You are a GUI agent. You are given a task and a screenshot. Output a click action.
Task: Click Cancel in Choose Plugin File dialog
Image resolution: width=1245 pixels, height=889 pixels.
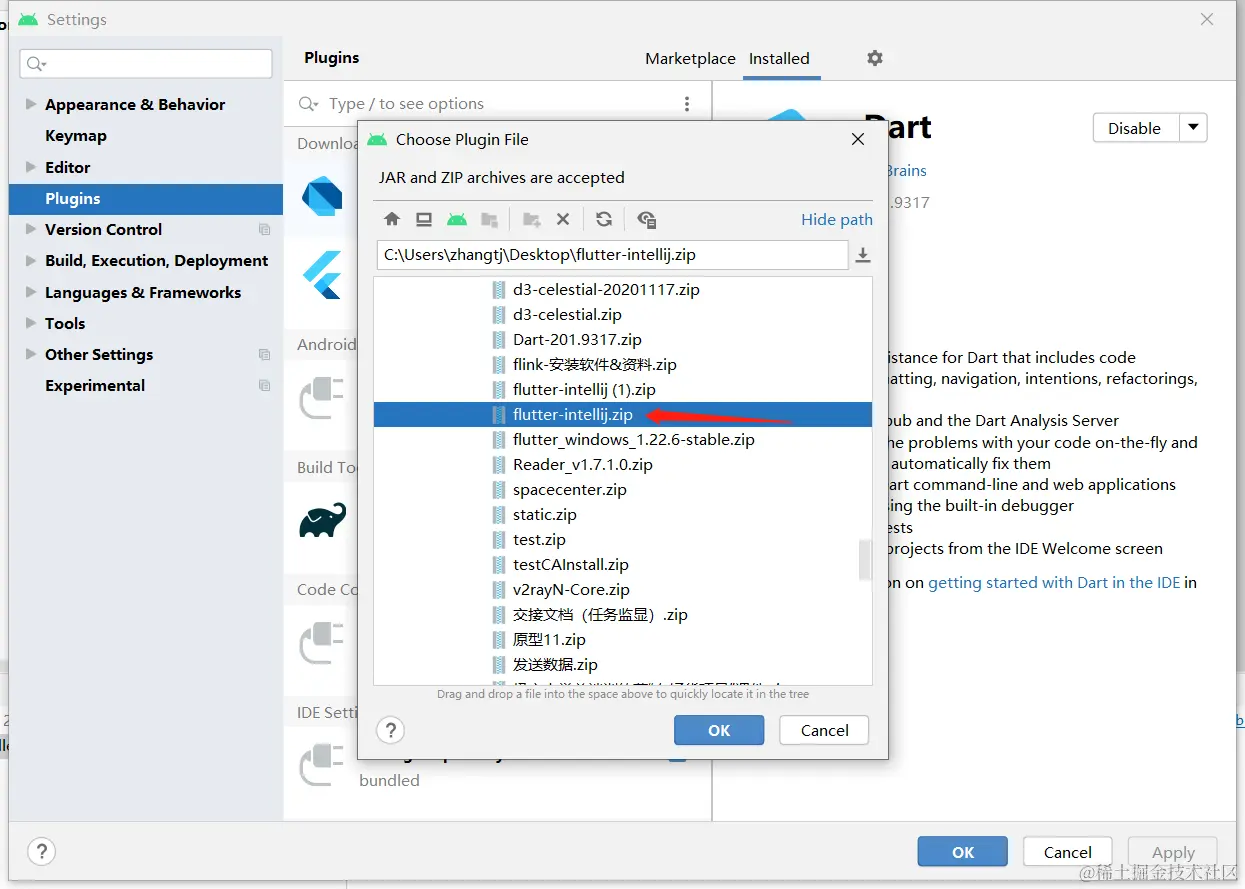coord(824,730)
